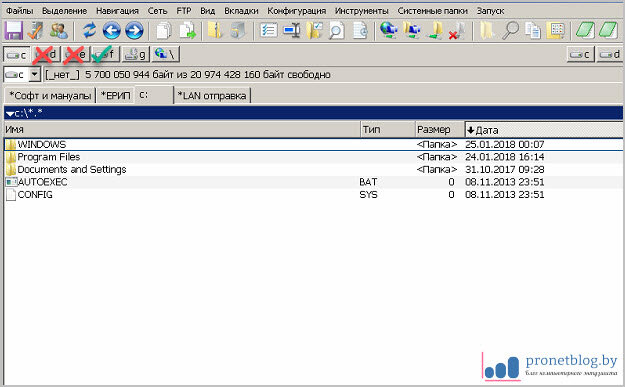Select the c: folder tab
625x387 pixels.
[155, 95]
